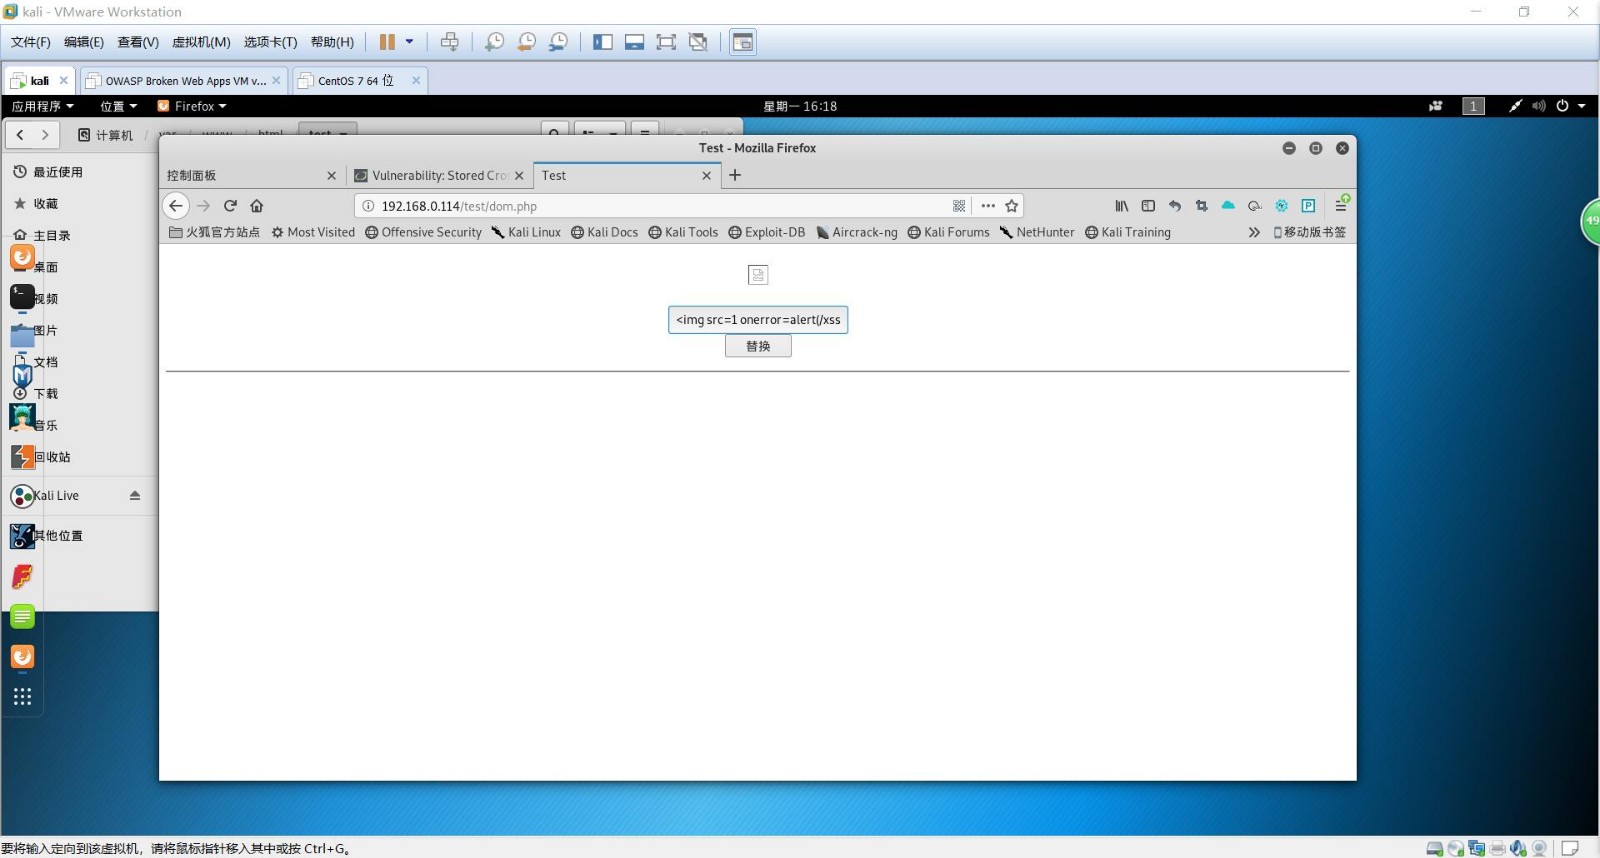The height and width of the screenshot is (858, 1600).
Task: Toggle the VMware thumbnail bar
Action: tap(634, 42)
